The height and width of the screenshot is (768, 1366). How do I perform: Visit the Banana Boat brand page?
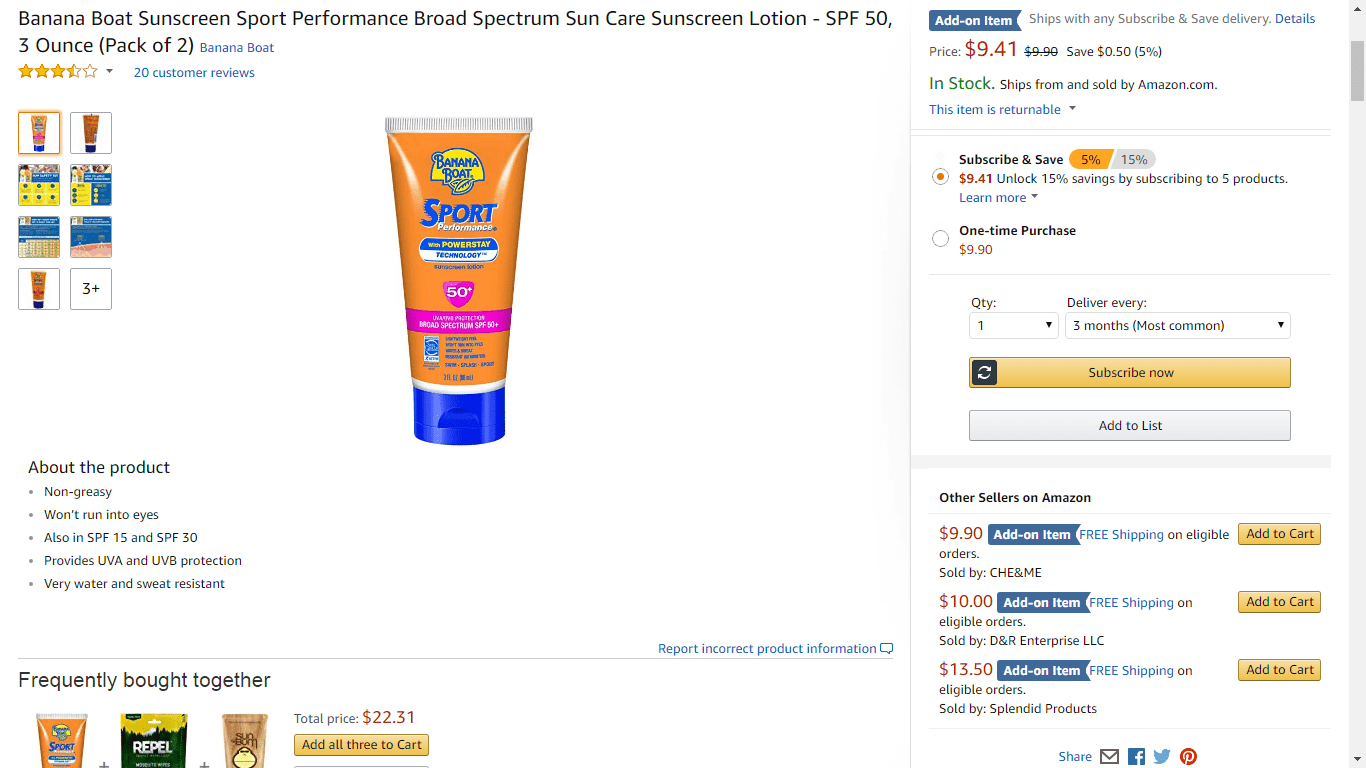236,47
